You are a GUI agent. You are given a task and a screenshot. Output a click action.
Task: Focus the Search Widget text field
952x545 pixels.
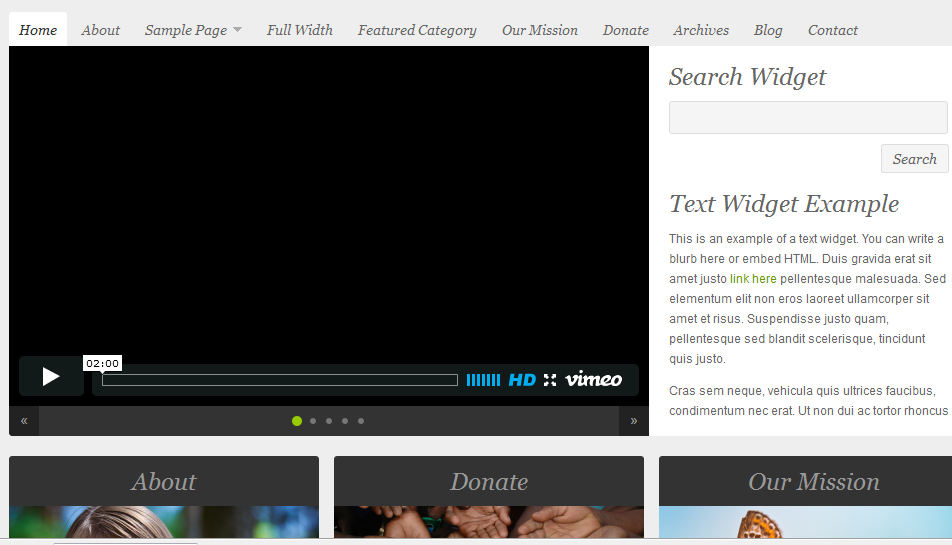(x=808, y=117)
